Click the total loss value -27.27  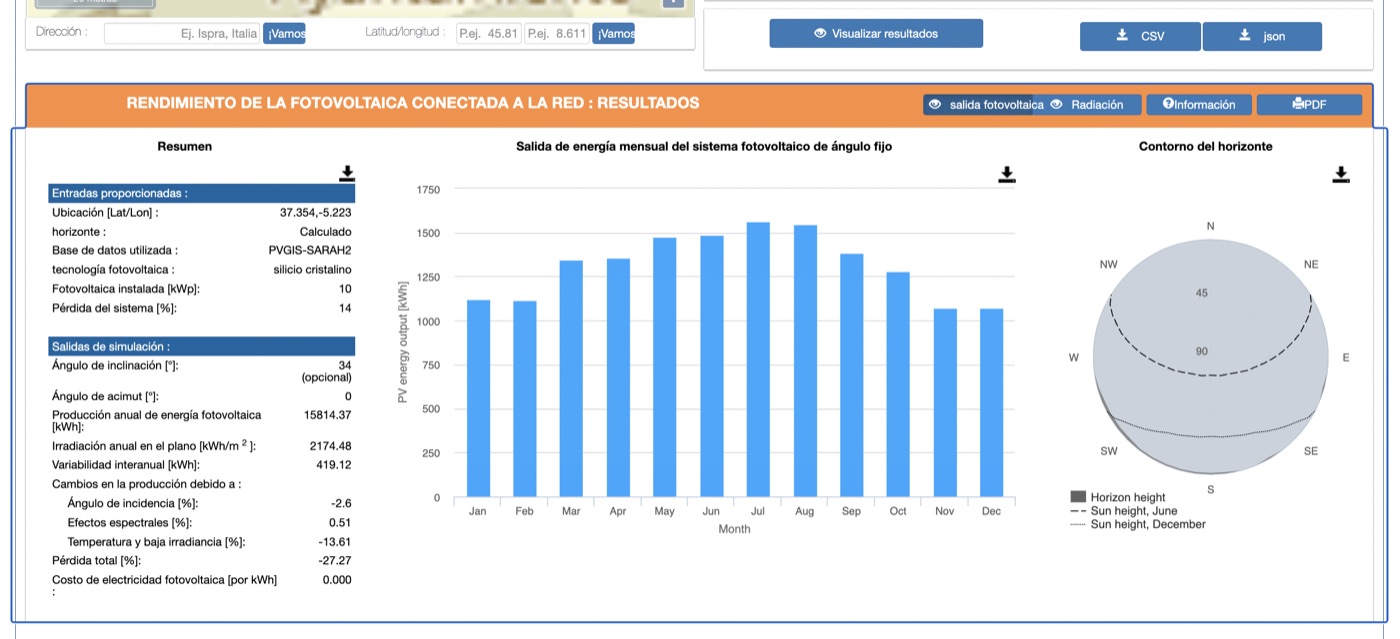(x=335, y=561)
